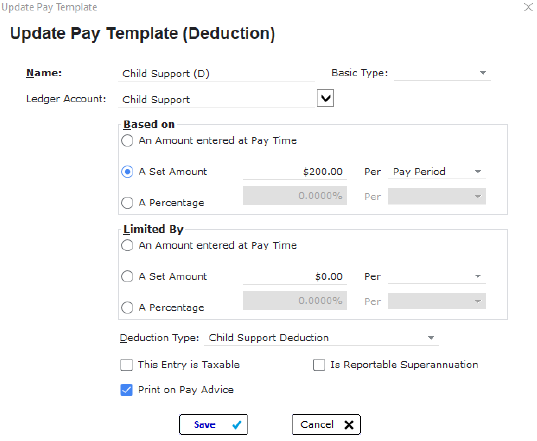Click Limited By percentage 0.0000% field
The image size is (537, 441).
coord(295,300)
